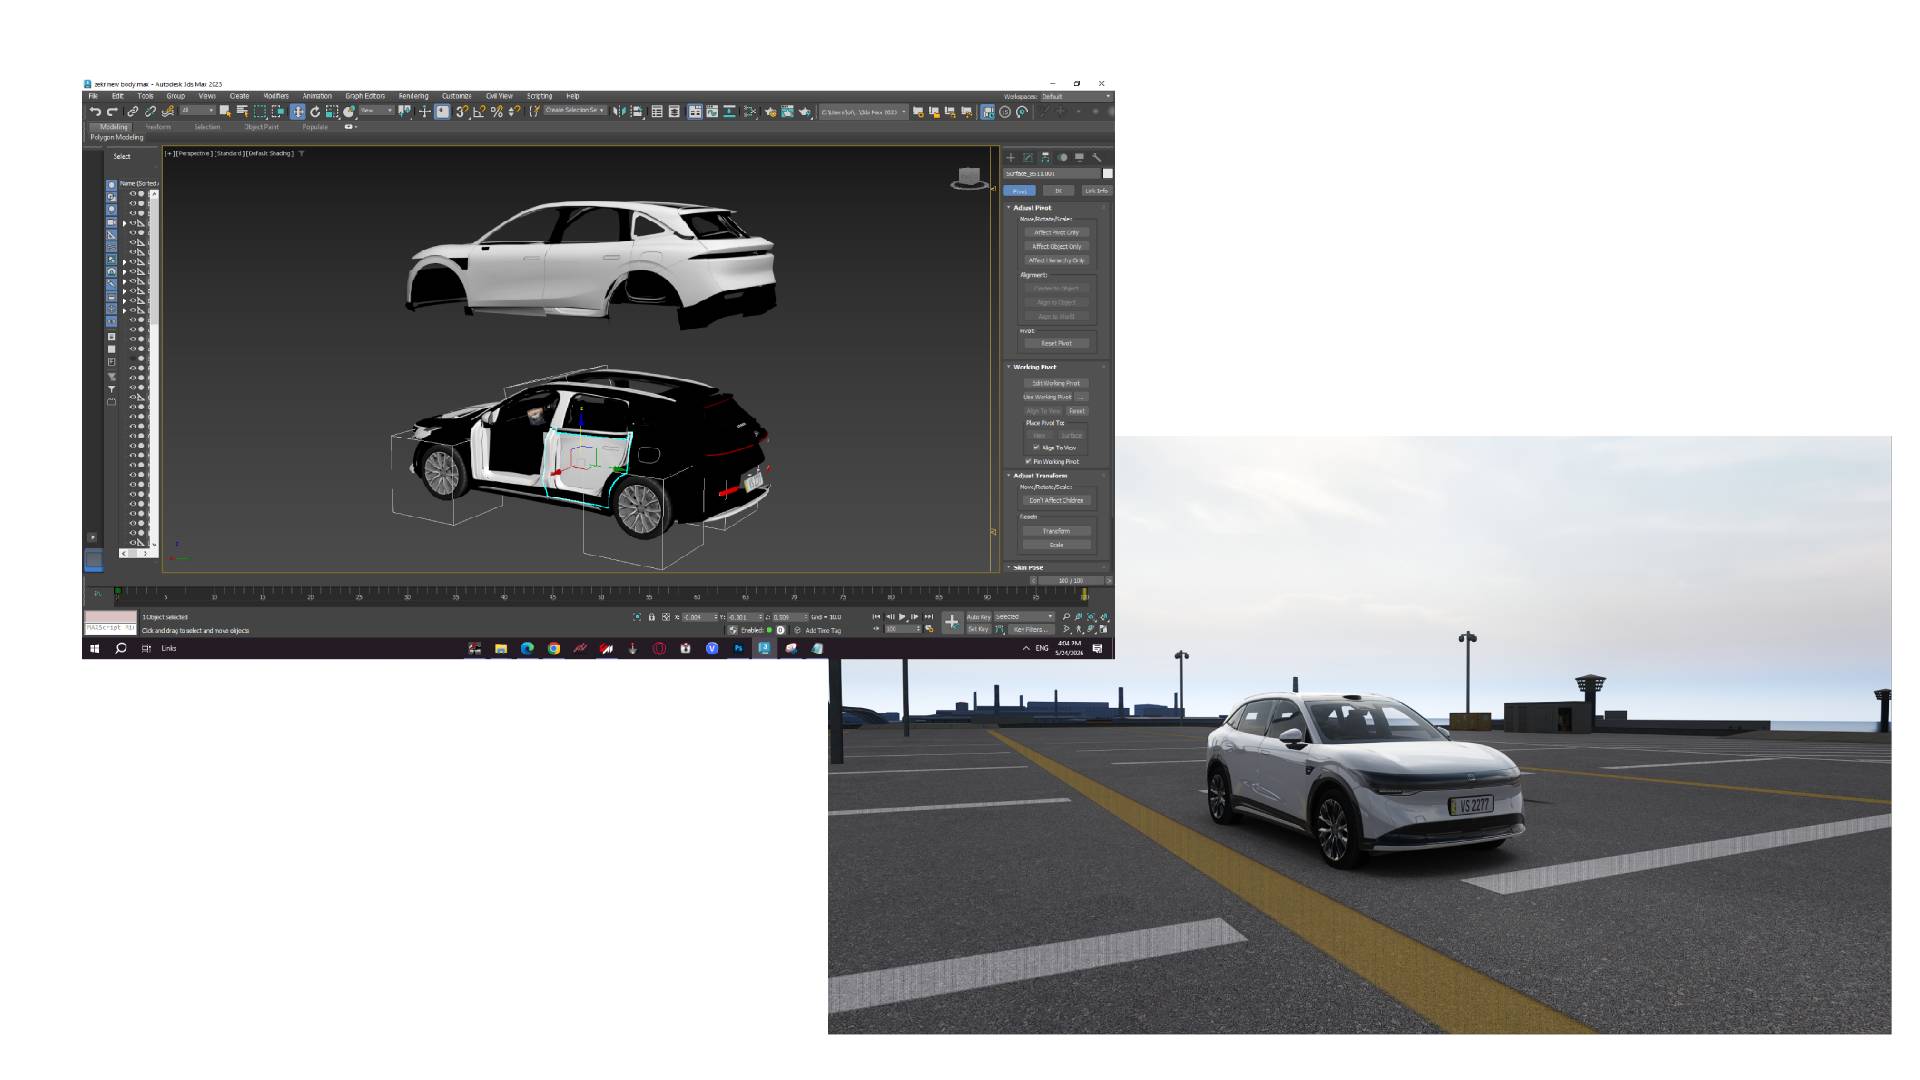The width and height of the screenshot is (1920, 1080).
Task: Click the ViewCube in the perspective viewport
Action: click(x=968, y=178)
